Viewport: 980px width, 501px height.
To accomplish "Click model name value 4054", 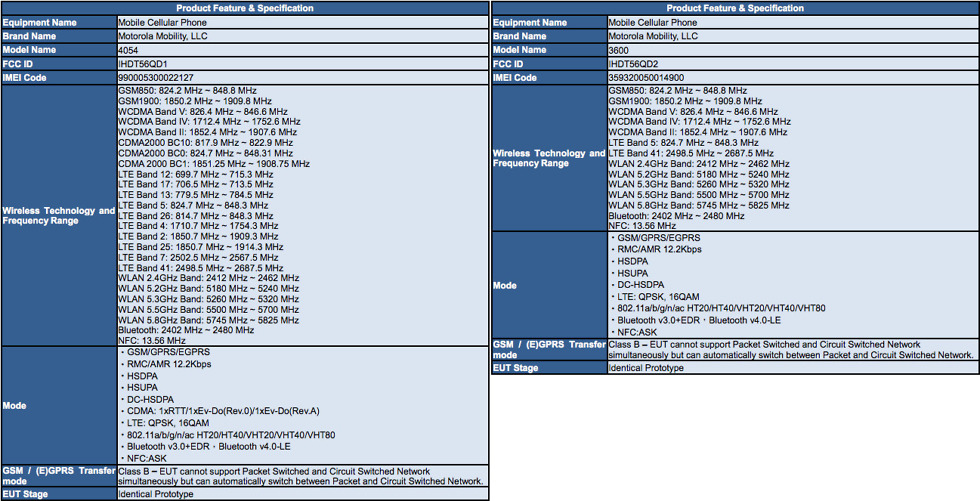I will [x=130, y=49].
